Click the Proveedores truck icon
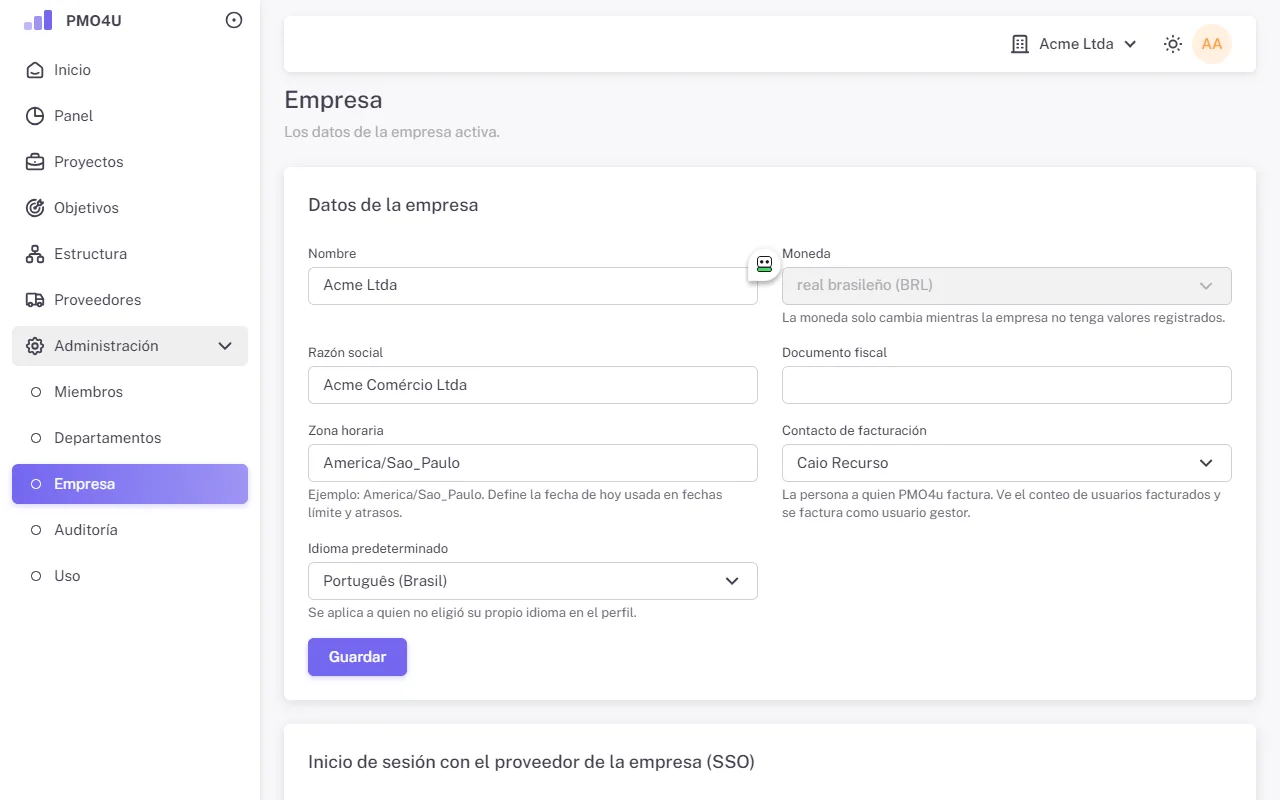This screenshot has height=800, width=1280. coord(35,300)
